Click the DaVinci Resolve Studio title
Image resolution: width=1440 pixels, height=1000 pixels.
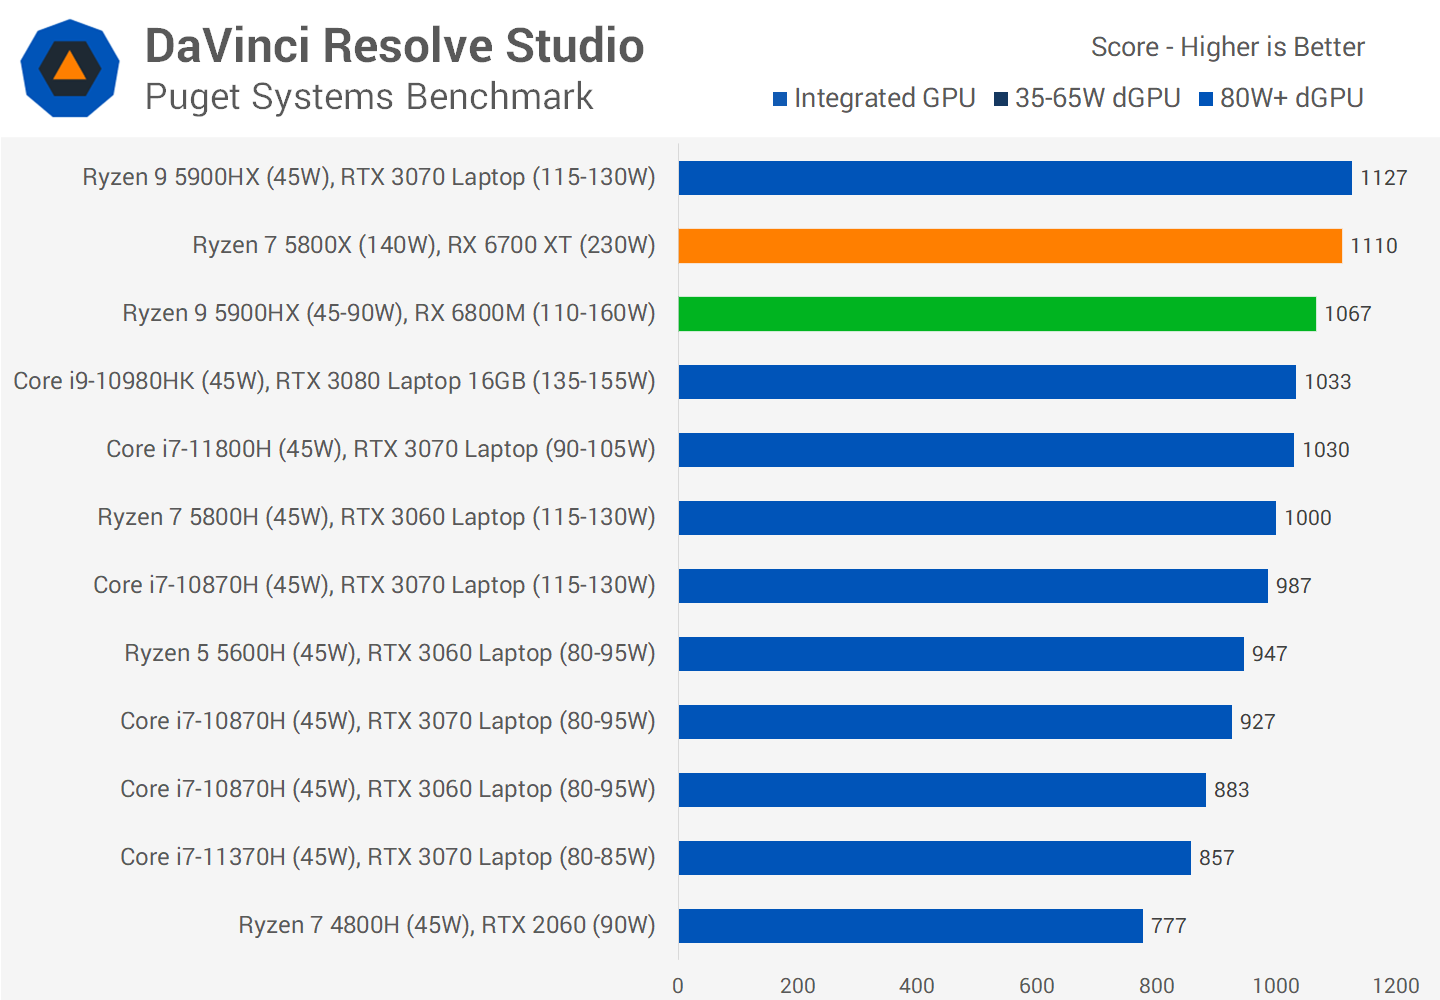[394, 46]
